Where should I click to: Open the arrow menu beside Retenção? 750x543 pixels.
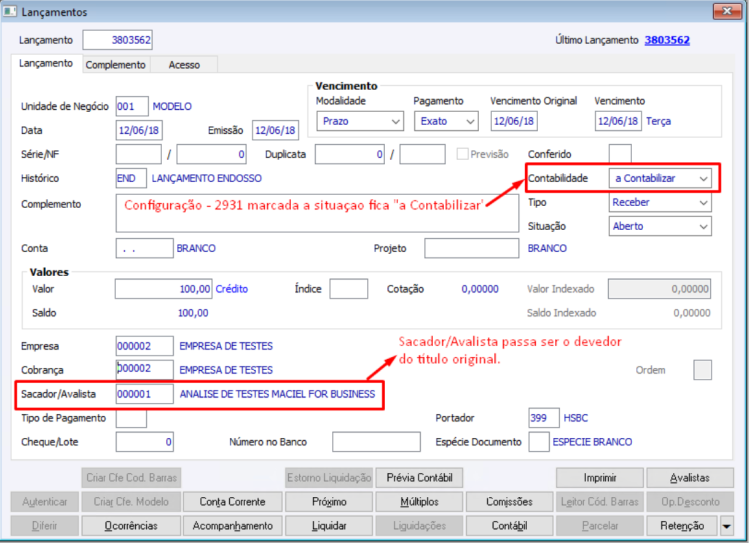(727, 526)
